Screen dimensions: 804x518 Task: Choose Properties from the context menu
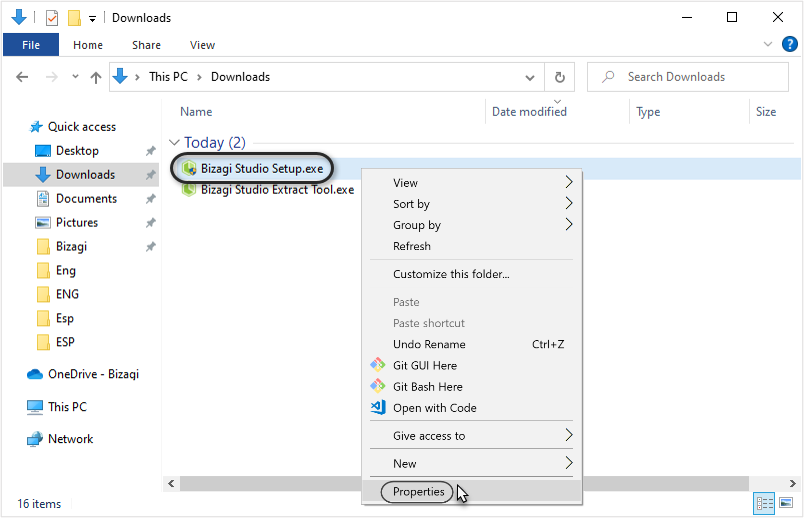[x=472, y=491]
